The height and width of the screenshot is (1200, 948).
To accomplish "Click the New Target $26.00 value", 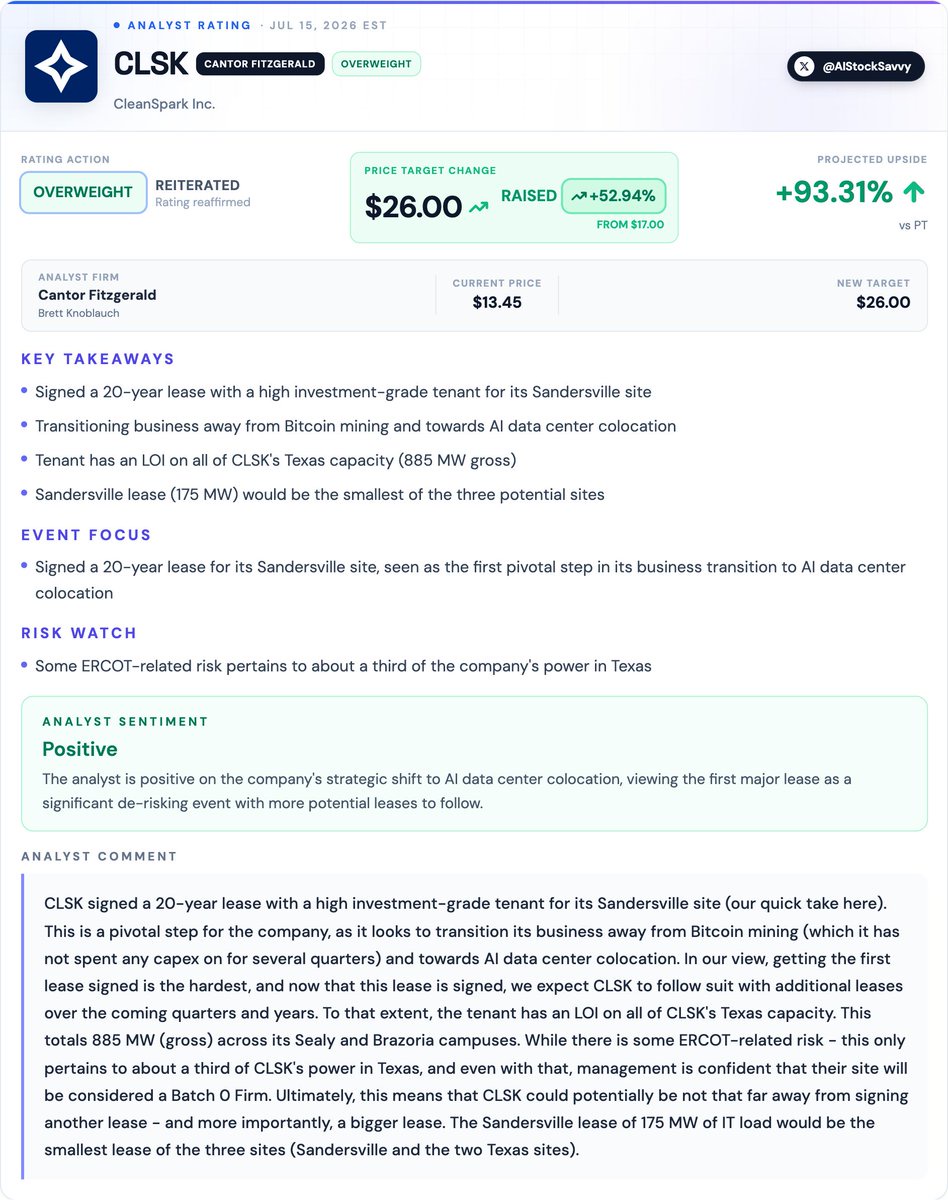I will (883, 302).
